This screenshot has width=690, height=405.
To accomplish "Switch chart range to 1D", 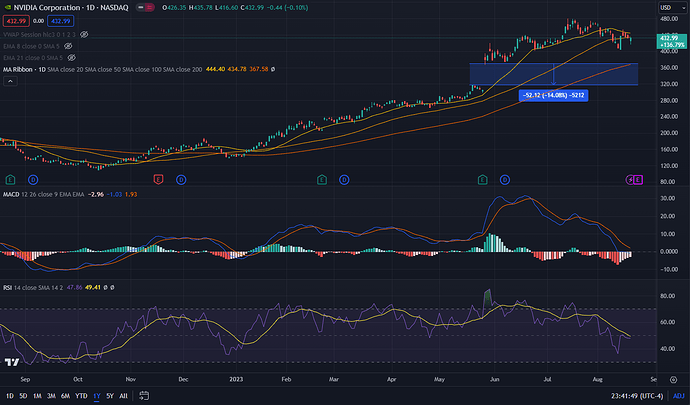I will coord(9,396).
